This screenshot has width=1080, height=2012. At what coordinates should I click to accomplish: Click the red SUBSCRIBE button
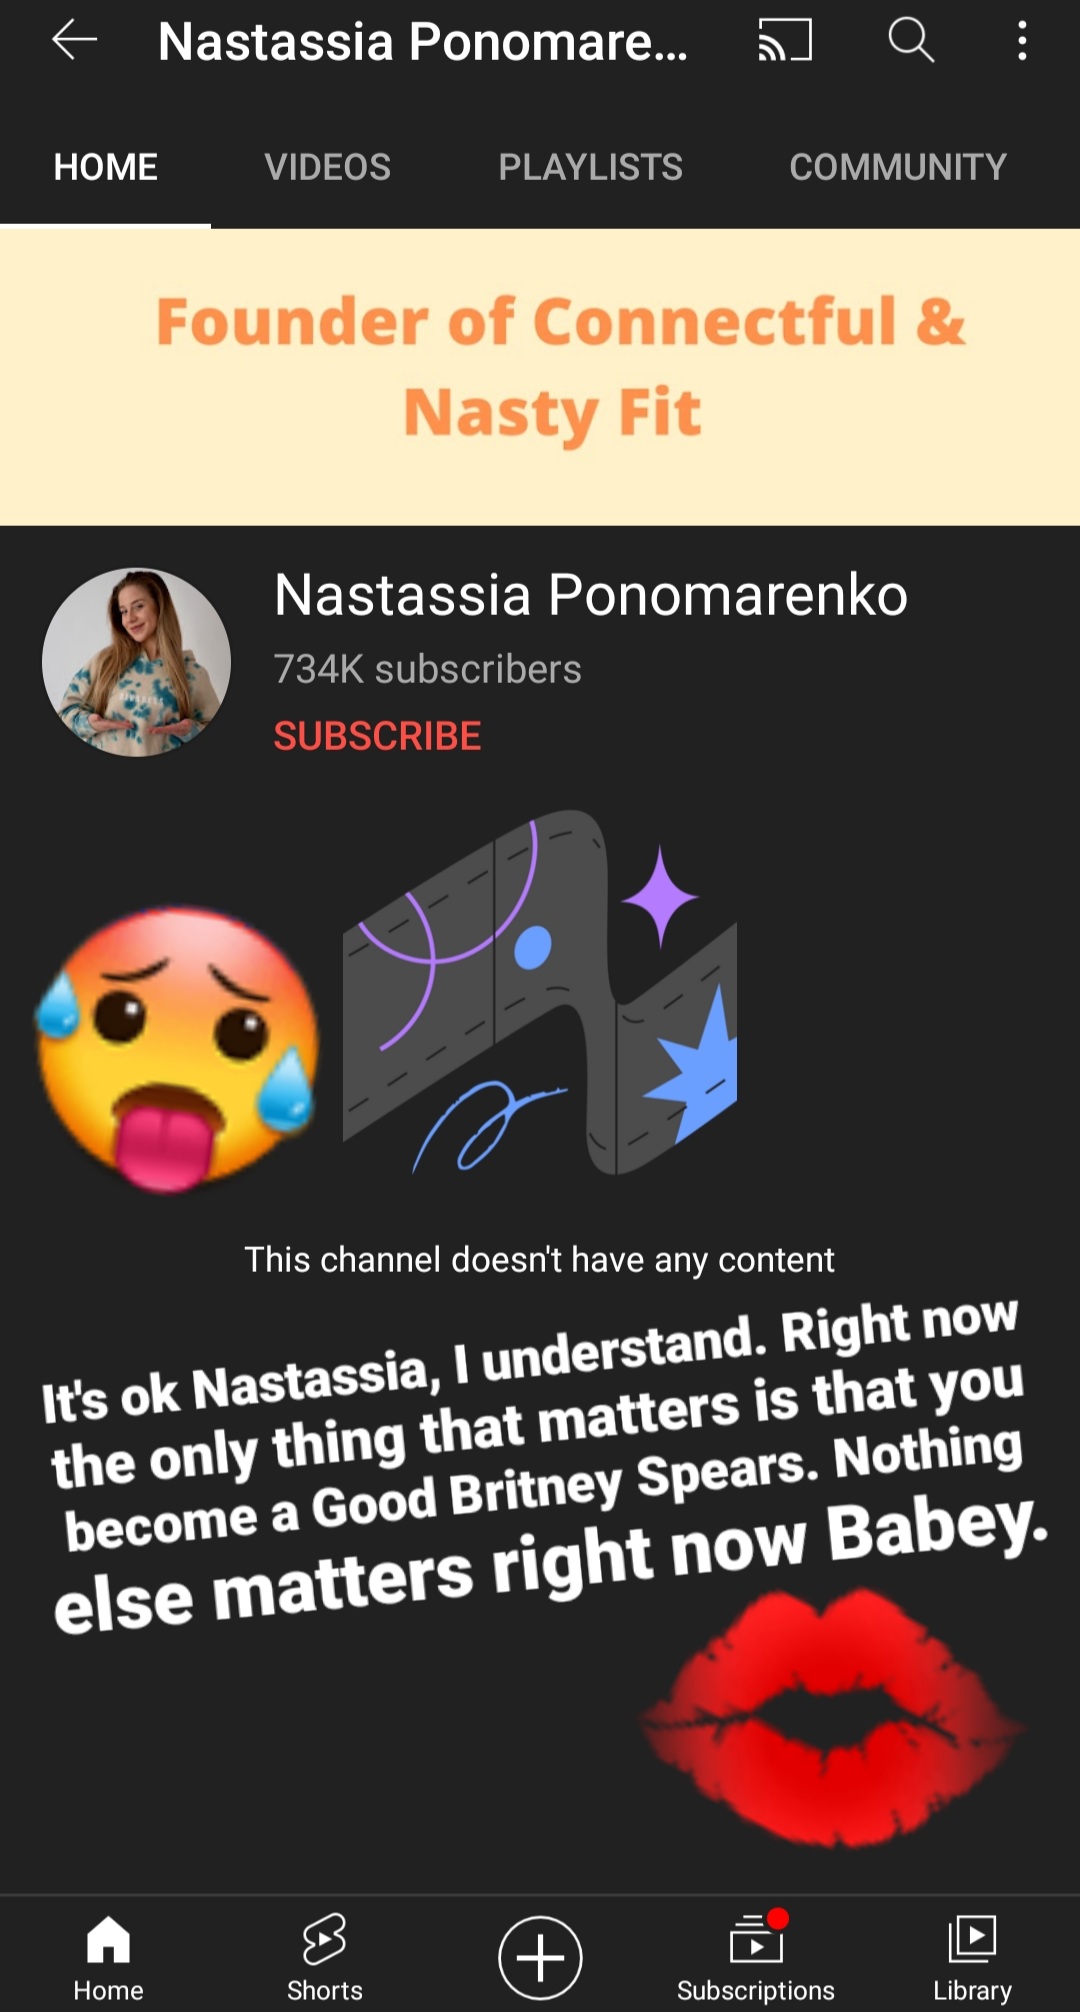(x=377, y=736)
